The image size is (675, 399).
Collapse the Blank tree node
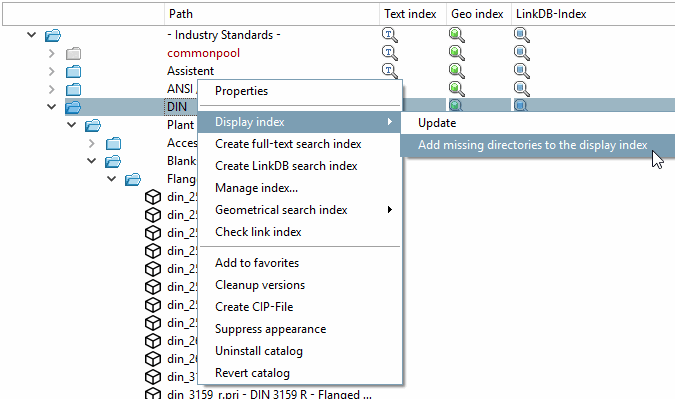[92, 161]
